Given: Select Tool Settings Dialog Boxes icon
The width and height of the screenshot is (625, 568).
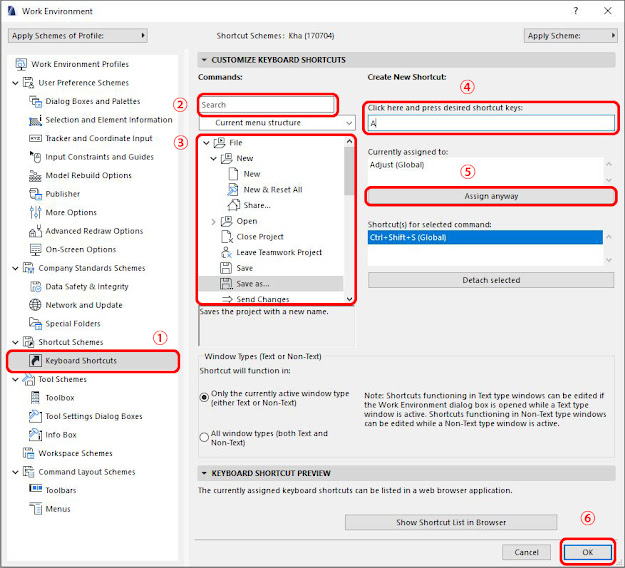Looking at the screenshot, I should pos(35,416).
